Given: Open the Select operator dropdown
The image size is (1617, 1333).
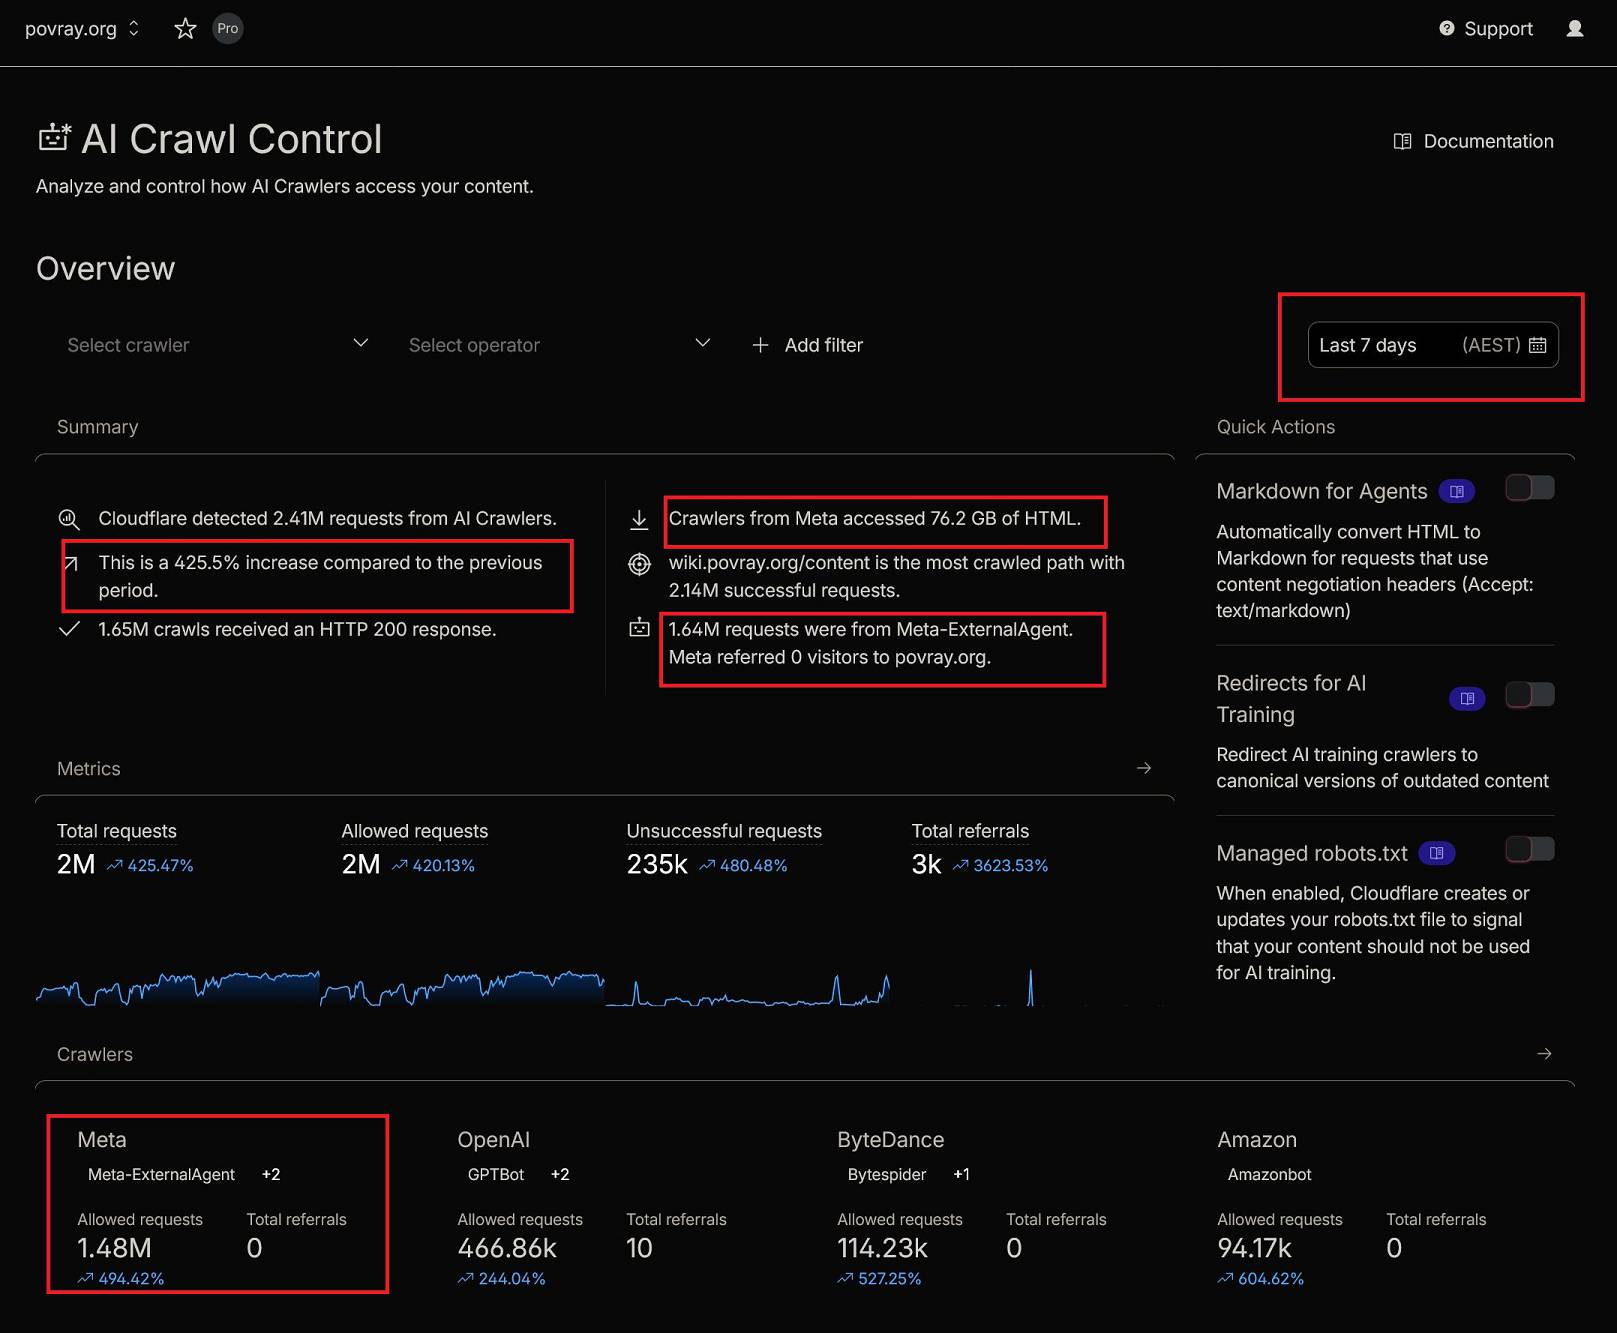Looking at the screenshot, I should 559,345.
